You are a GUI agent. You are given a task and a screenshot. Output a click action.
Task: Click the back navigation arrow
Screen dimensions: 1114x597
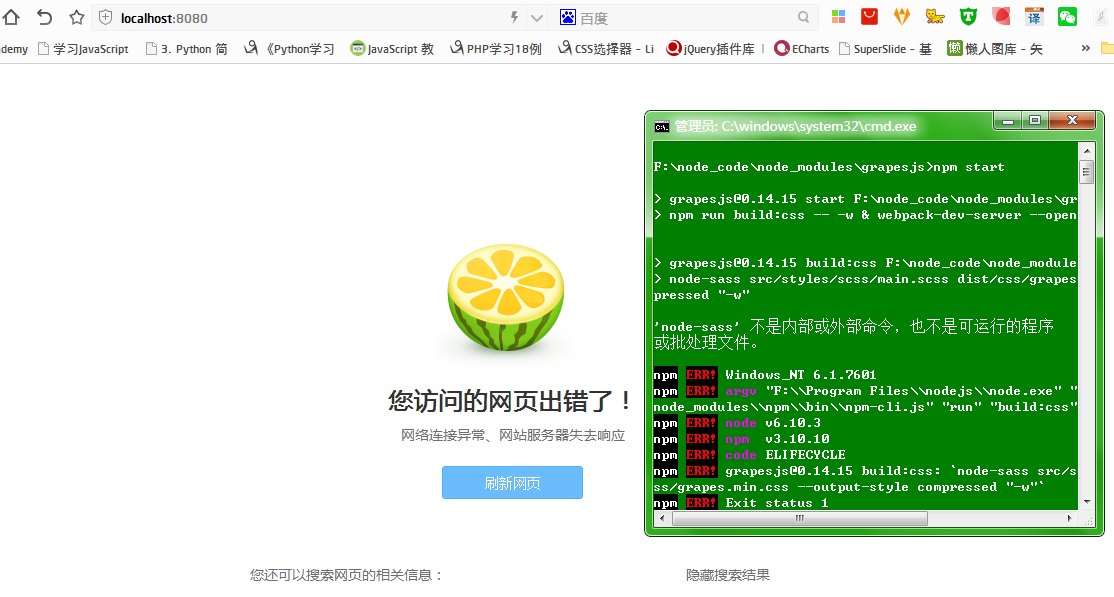(44, 17)
